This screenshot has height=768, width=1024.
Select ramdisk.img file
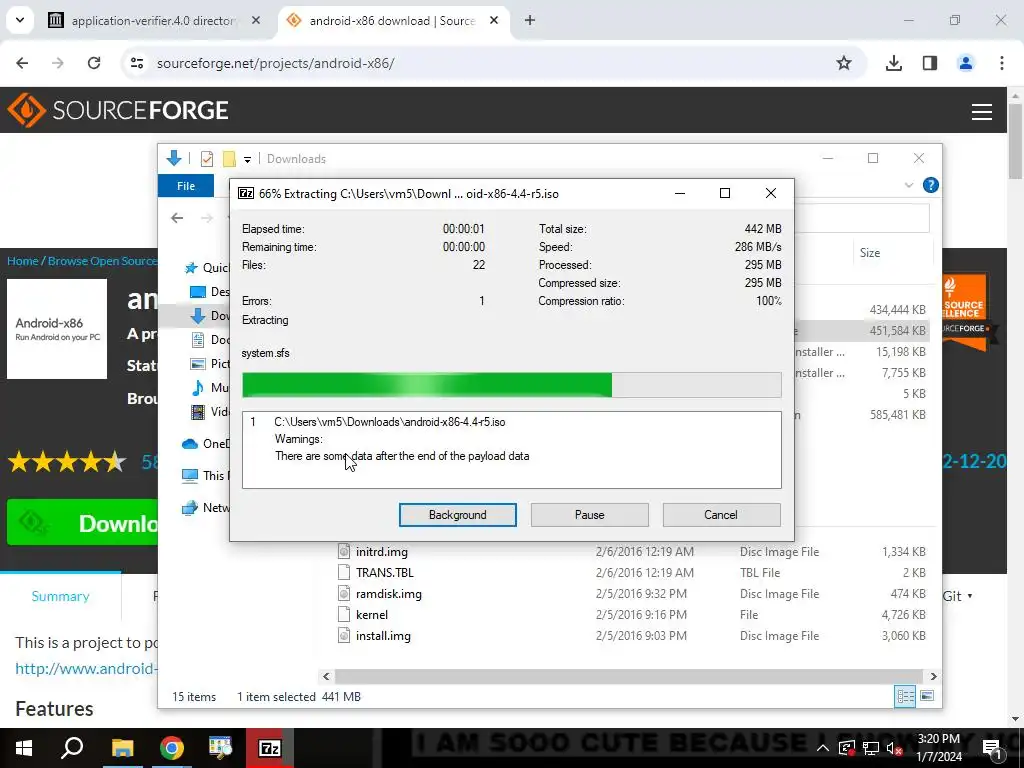pyautogui.click(x=389, y=594)
